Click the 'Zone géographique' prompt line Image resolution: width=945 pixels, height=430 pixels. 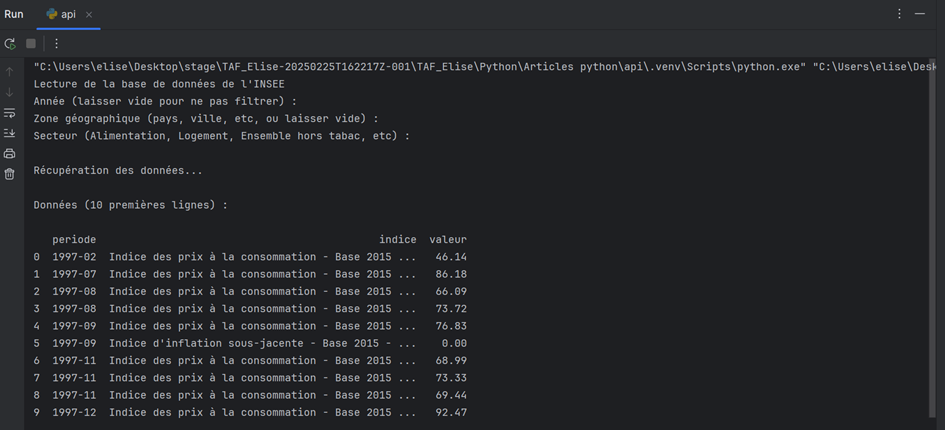pos(206,119)
